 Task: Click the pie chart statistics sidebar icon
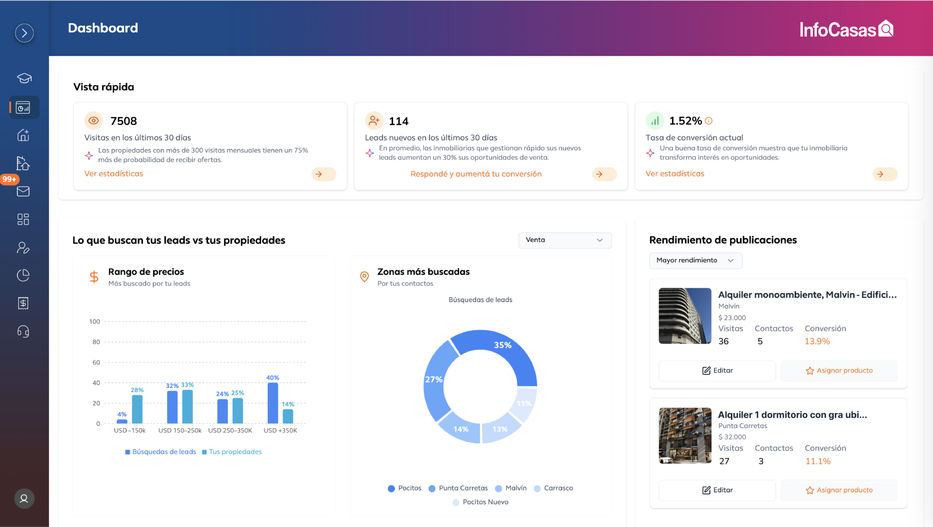pyautogui.click(x=24, y=275)
